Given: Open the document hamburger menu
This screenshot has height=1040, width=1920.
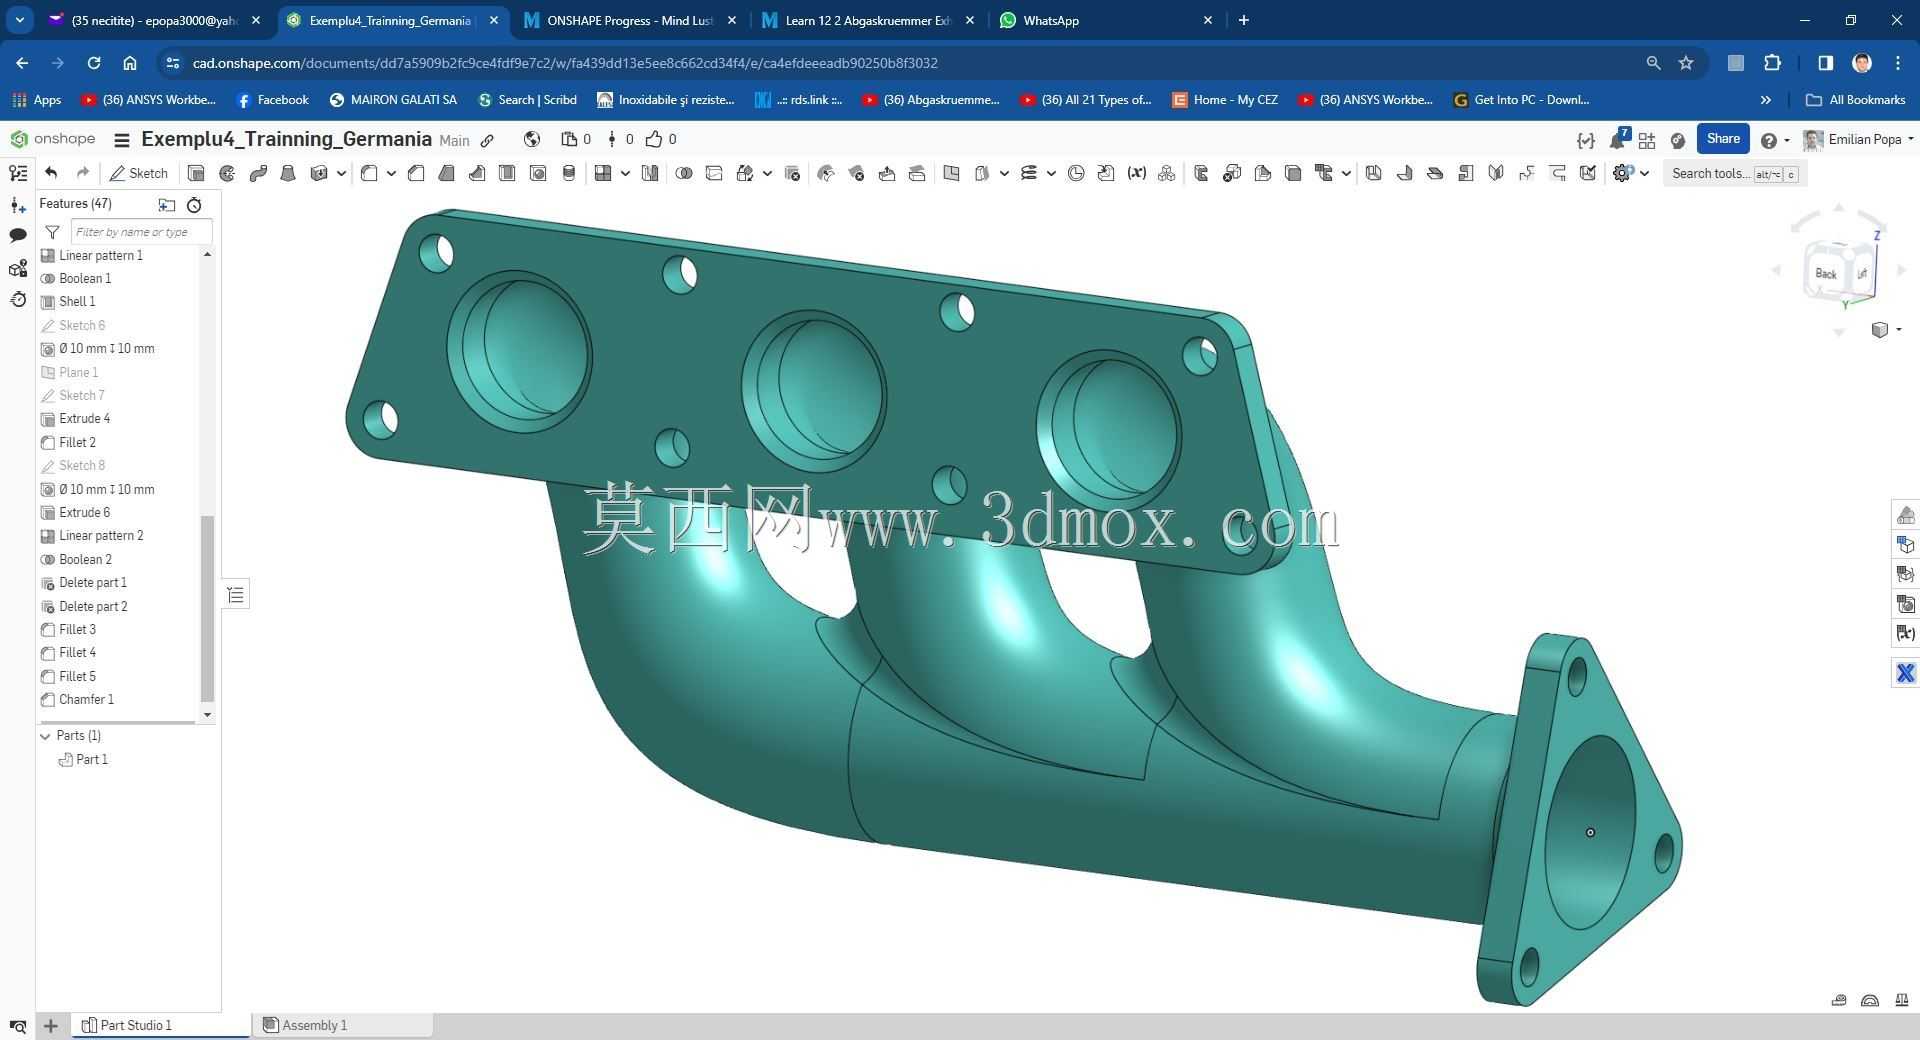Looking at the screenshot, I should pos(122,140).
